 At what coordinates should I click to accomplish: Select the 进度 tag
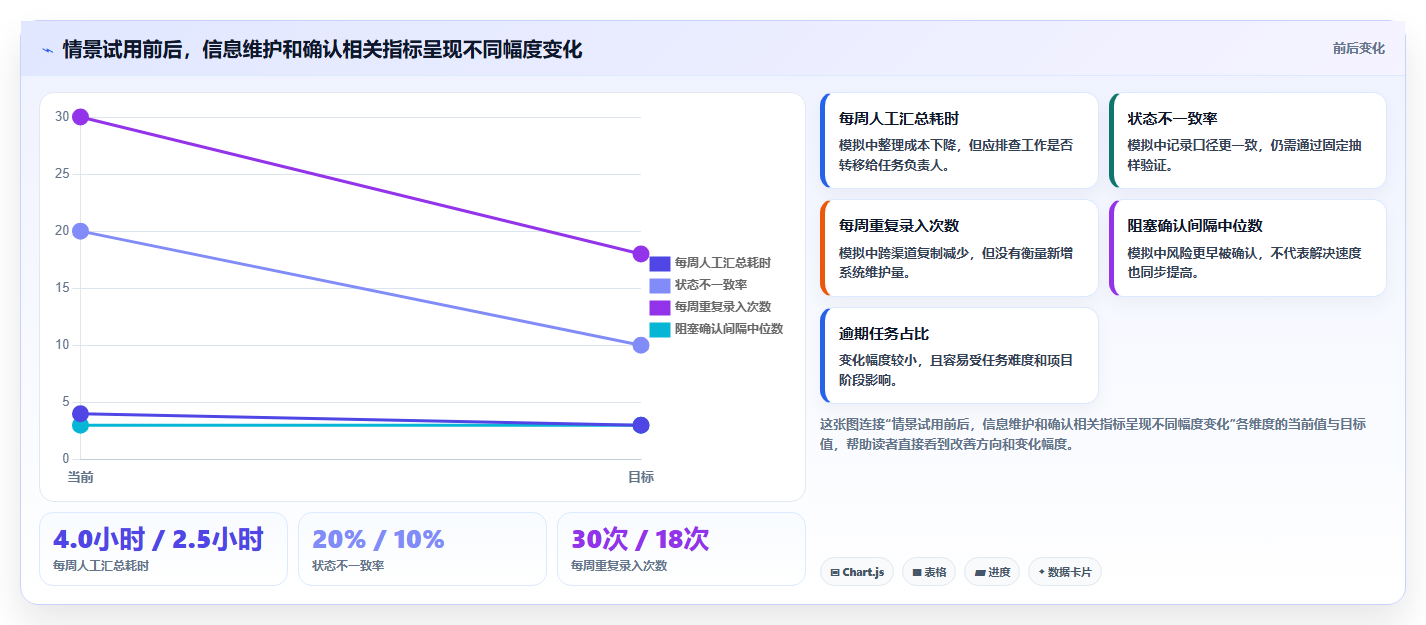tap(992, 572)
